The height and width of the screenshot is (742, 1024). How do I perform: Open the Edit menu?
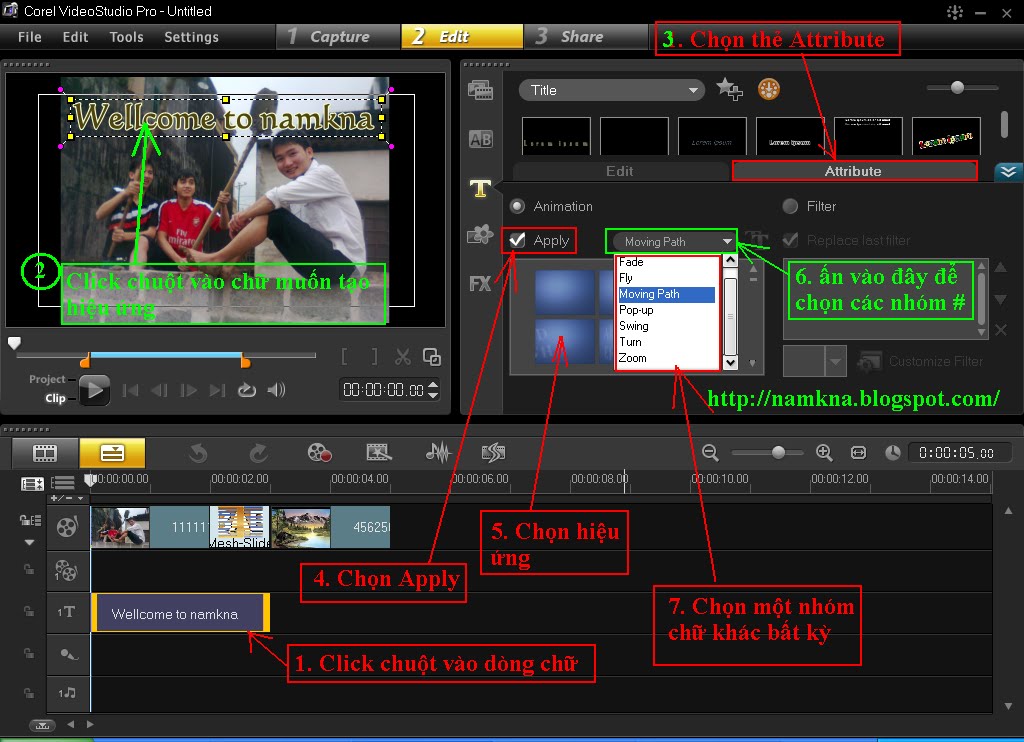[x=75, y=37]
